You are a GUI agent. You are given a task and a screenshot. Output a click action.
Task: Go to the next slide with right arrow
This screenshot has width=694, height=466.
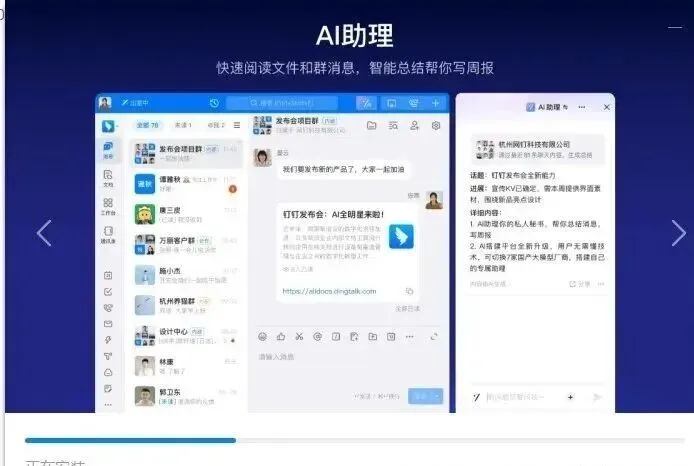[x=679, y=233]
